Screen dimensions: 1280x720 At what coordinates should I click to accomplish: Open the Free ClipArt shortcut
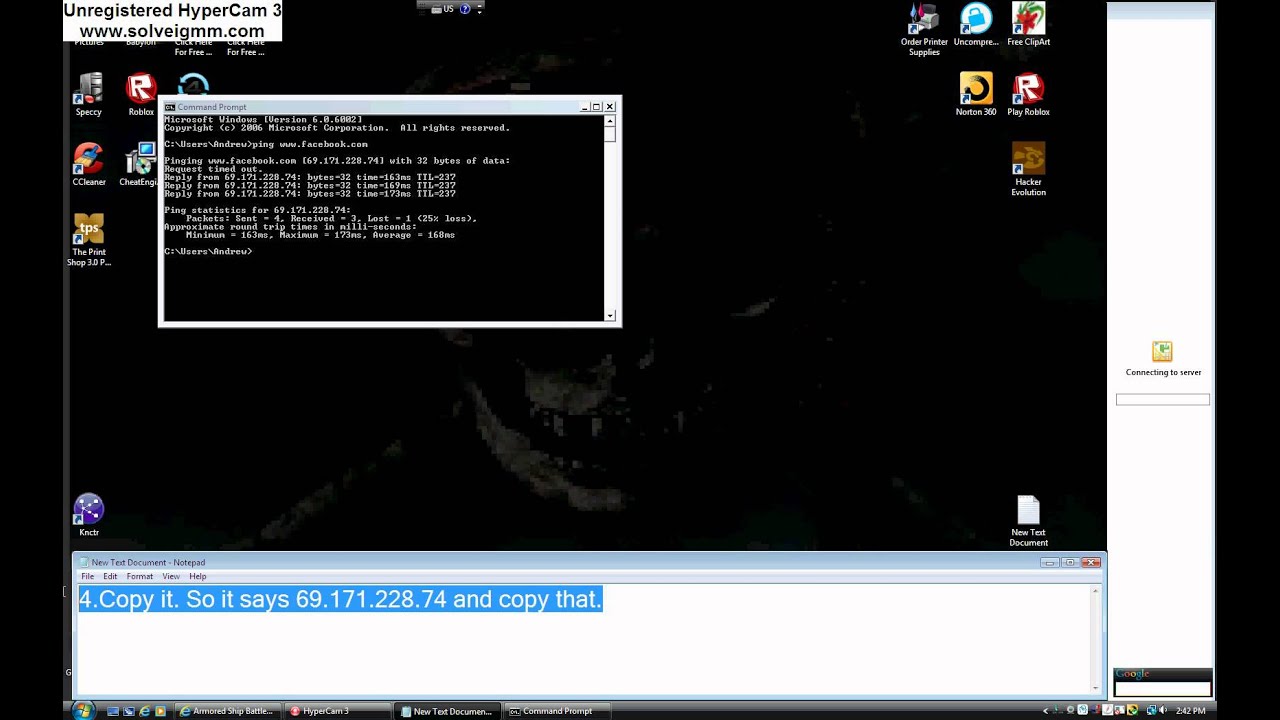coord(1028,25)
